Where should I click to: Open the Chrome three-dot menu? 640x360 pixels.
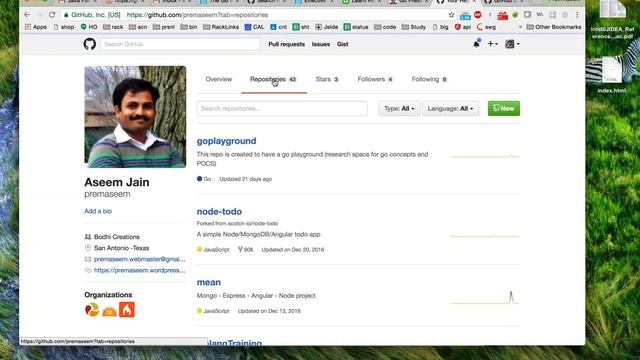[x=577, y=15]
